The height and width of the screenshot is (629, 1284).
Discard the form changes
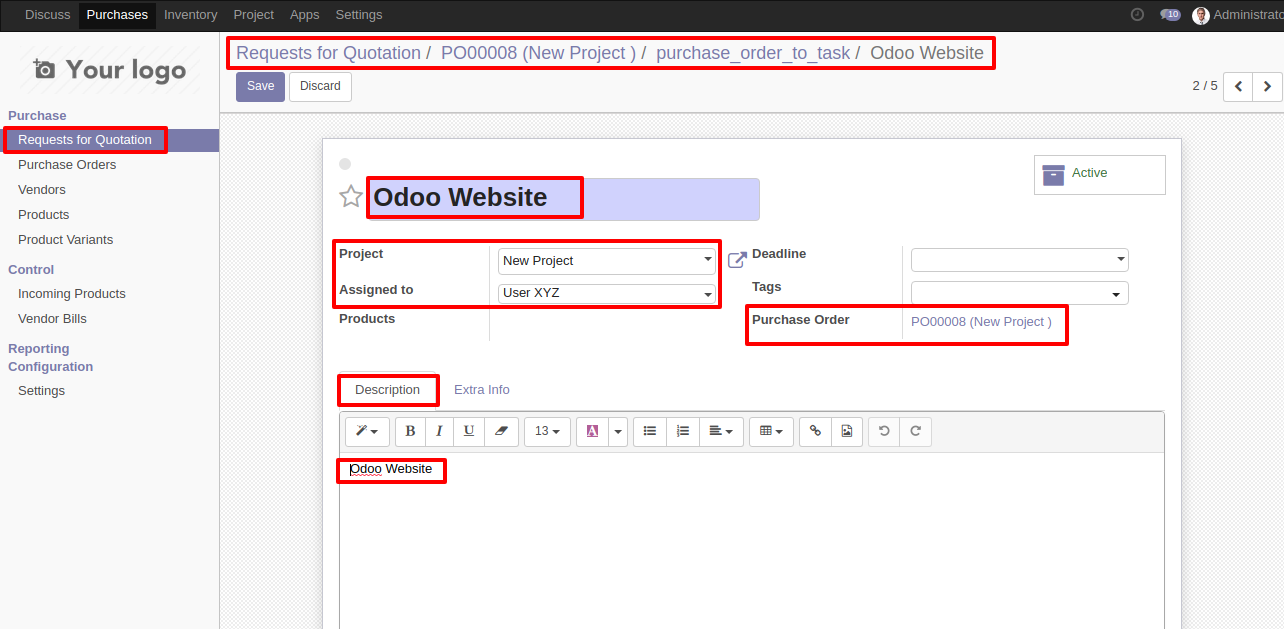[320, 86]
